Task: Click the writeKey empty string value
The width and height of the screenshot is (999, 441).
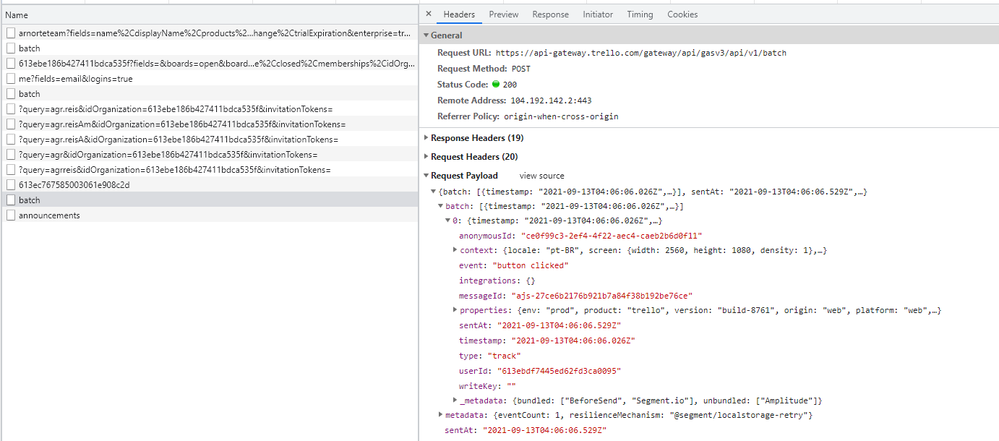Action: pos(511,386)
